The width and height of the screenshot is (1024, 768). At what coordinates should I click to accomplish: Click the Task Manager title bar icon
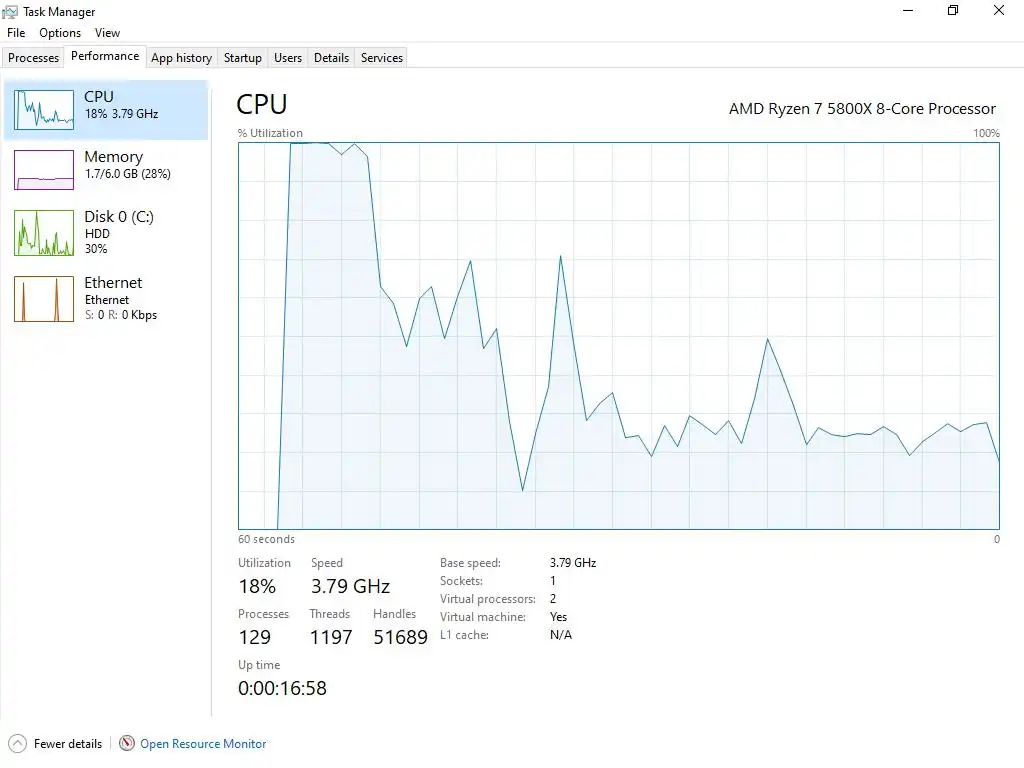[10, 12]
